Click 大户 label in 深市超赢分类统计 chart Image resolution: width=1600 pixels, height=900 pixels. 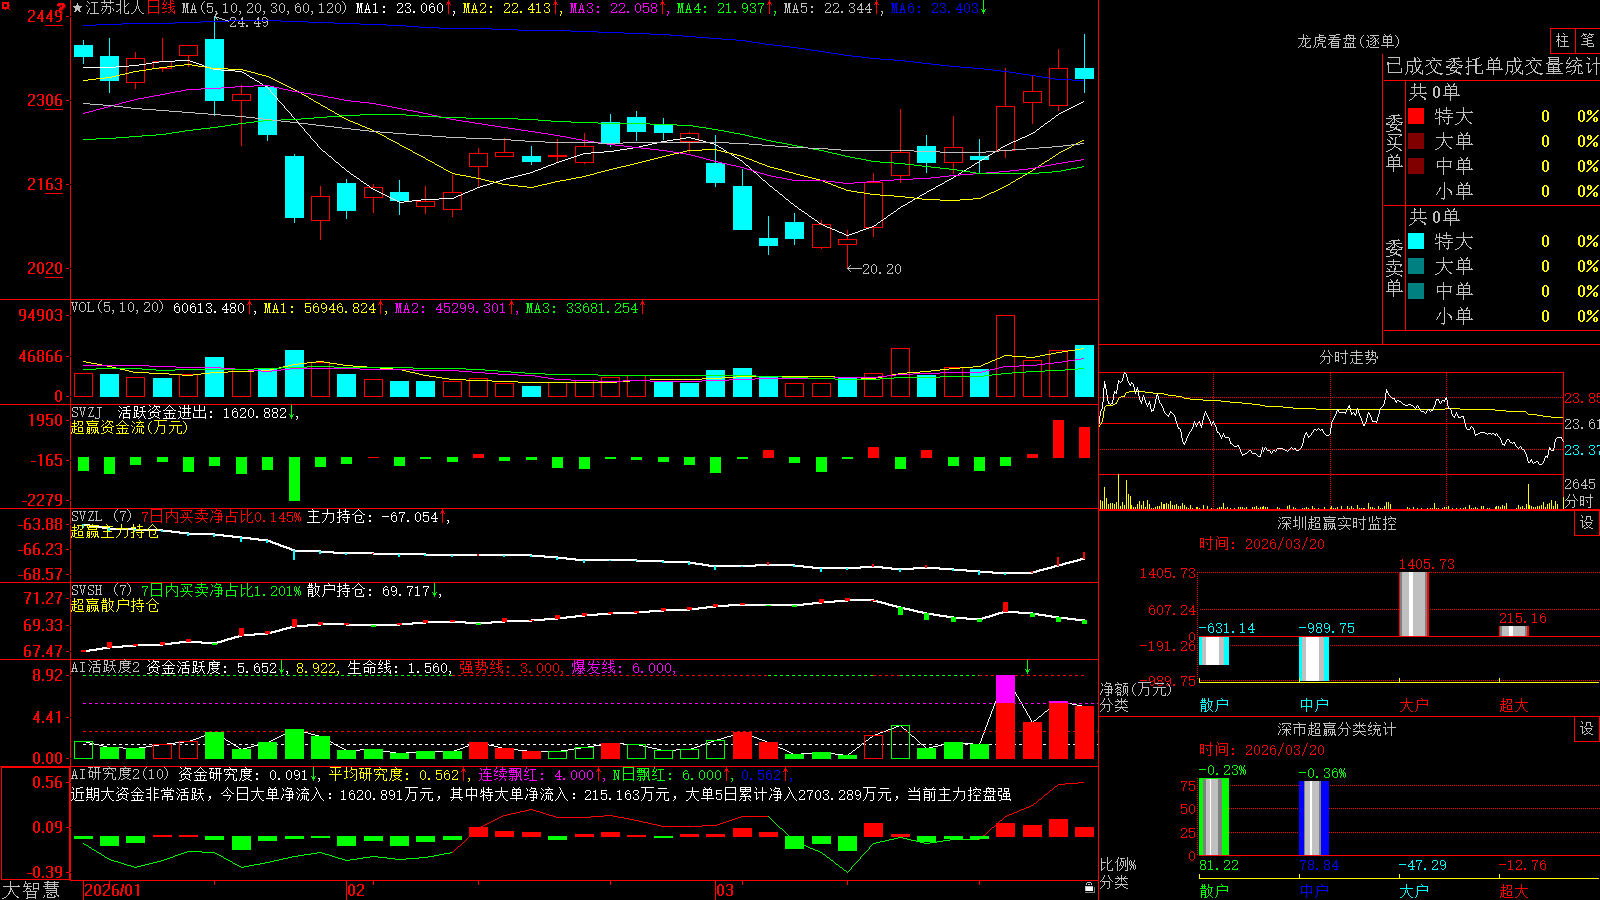point(1414,890)
